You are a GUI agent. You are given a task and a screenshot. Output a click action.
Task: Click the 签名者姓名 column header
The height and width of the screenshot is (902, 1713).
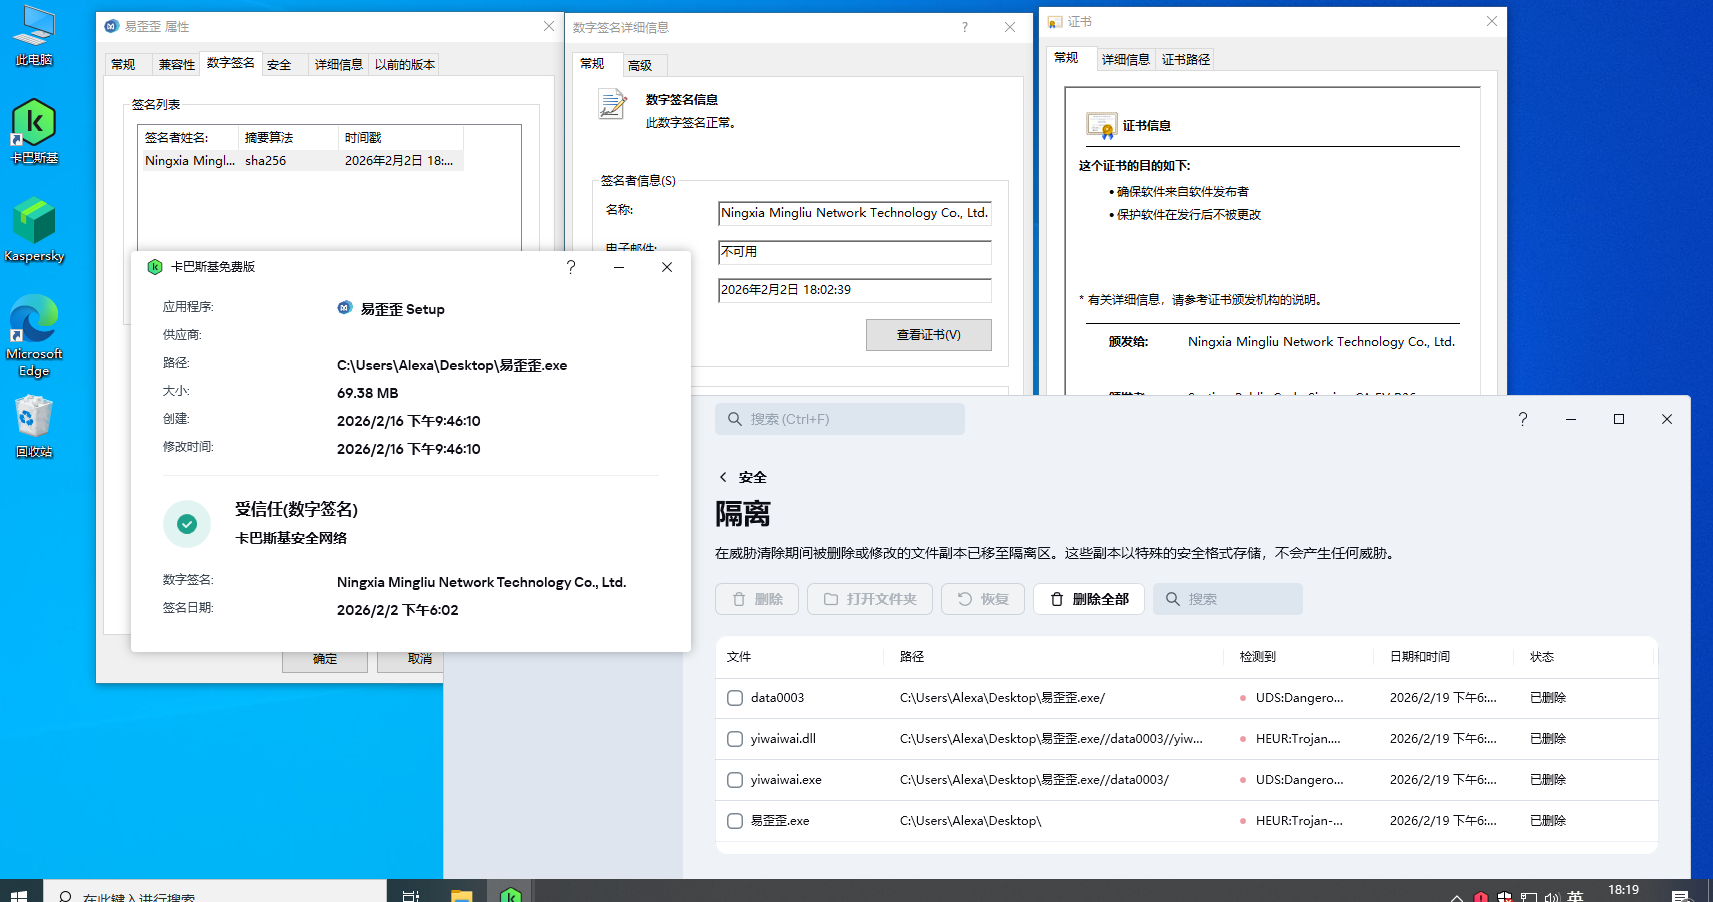[x=190, y=138]
